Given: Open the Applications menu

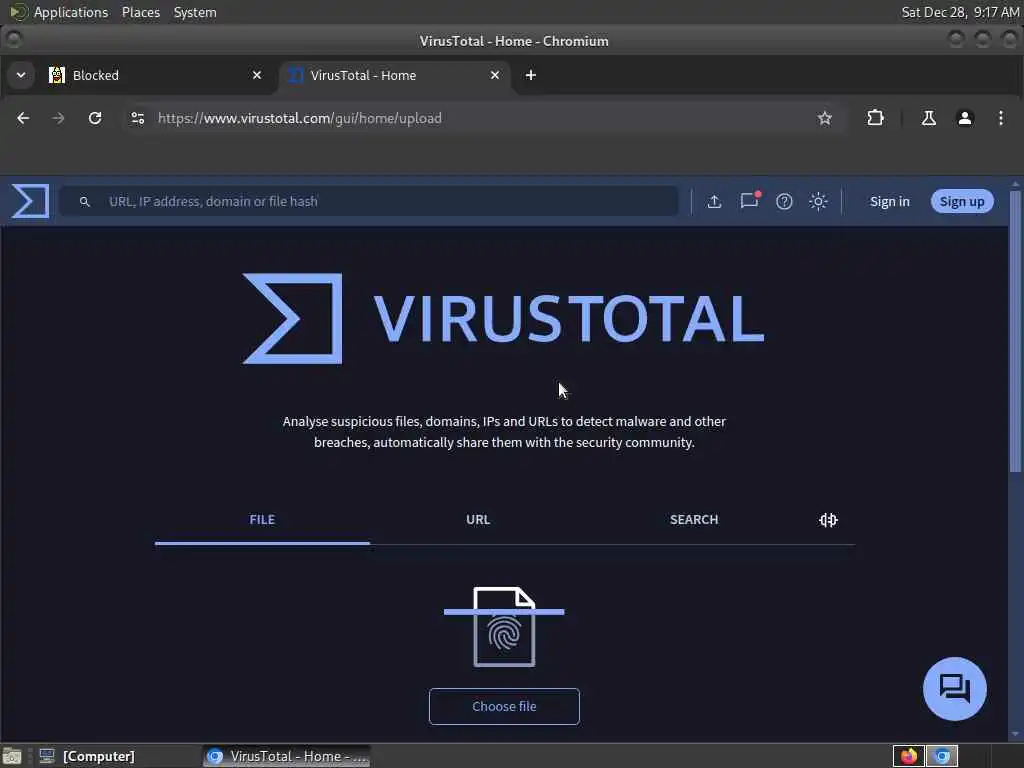Looking at the screenshot, I should [71, 12].
